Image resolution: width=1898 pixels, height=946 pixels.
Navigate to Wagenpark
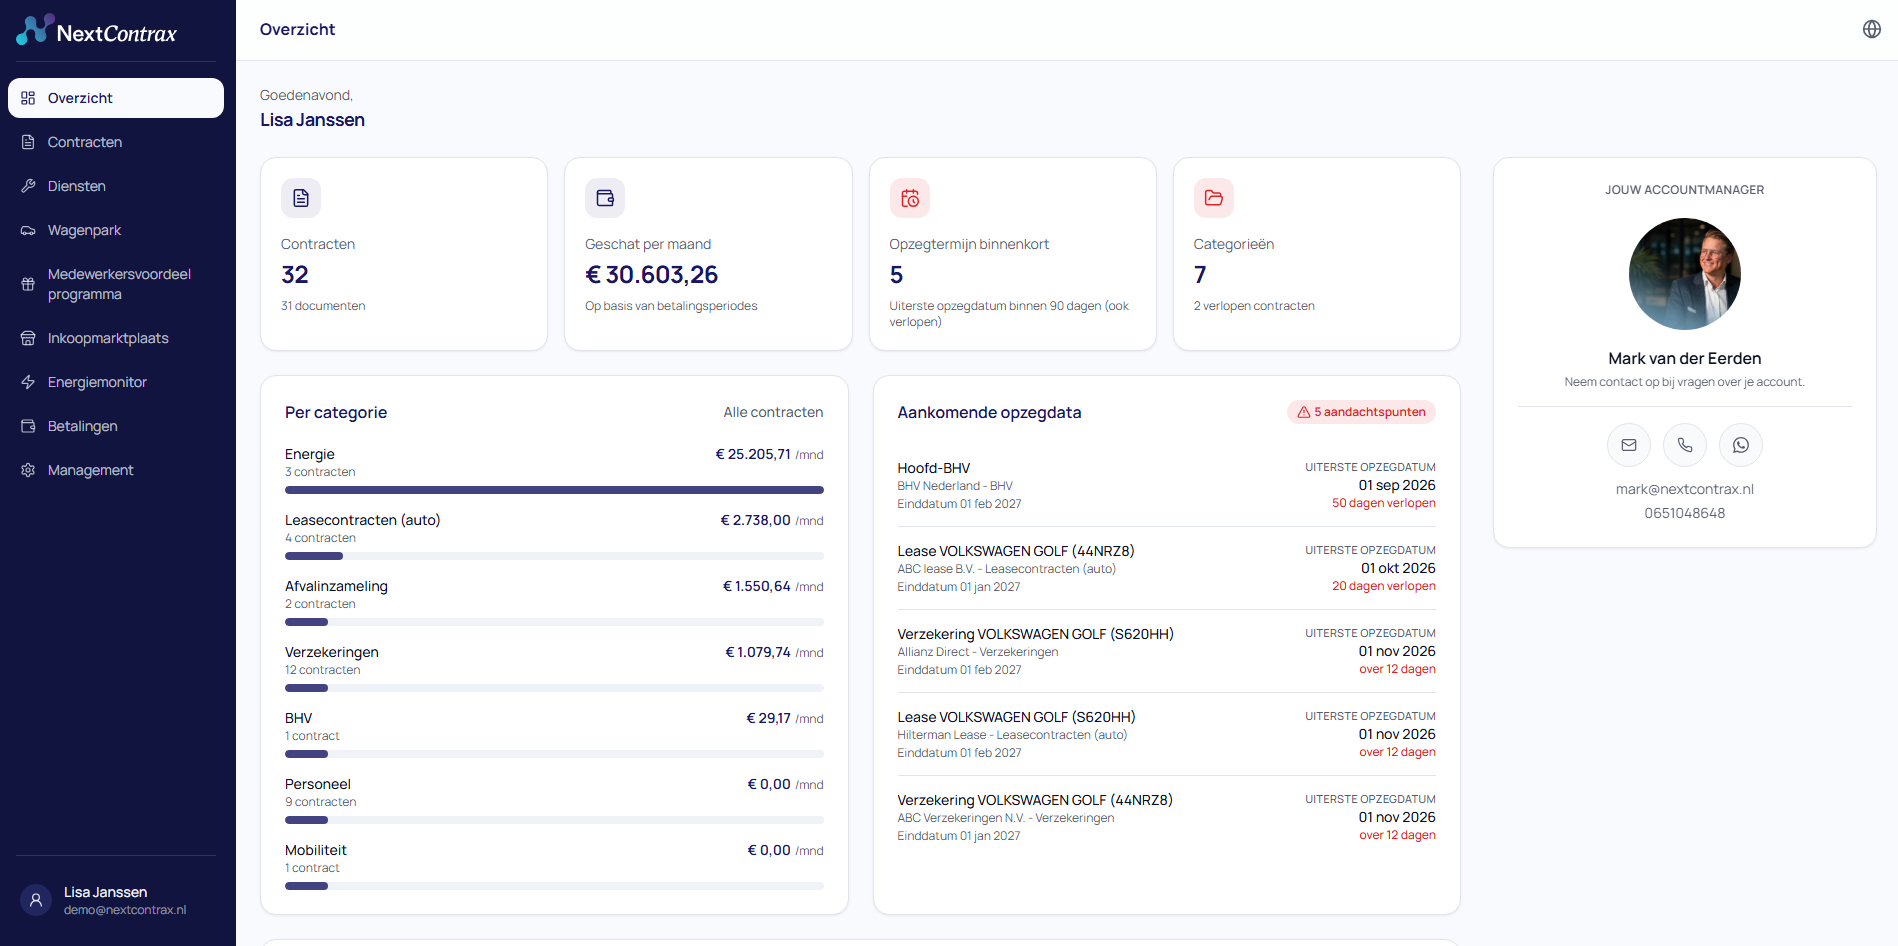coord(116,230)
